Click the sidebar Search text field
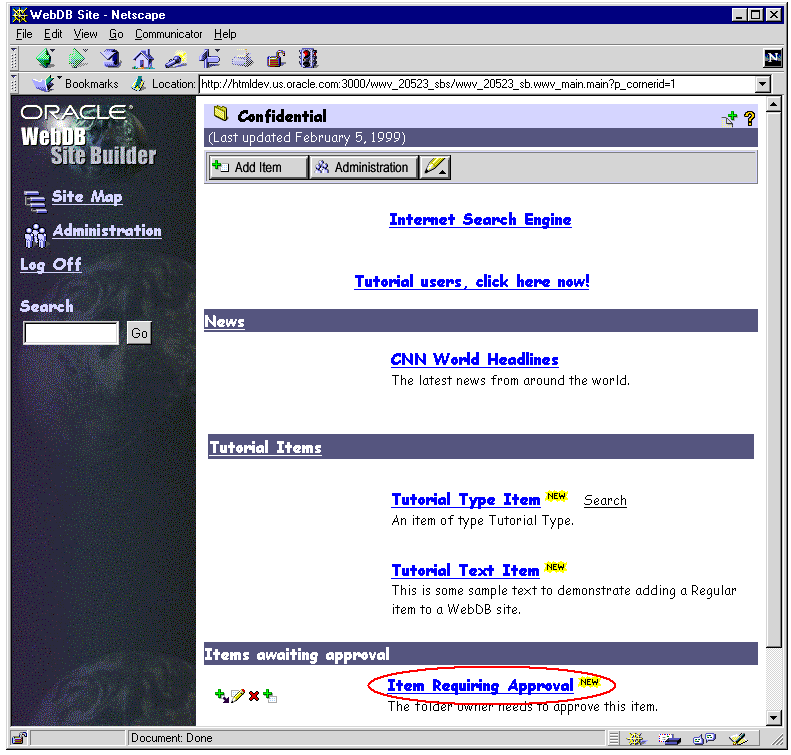The image size is (791, 755). [71, 334]
